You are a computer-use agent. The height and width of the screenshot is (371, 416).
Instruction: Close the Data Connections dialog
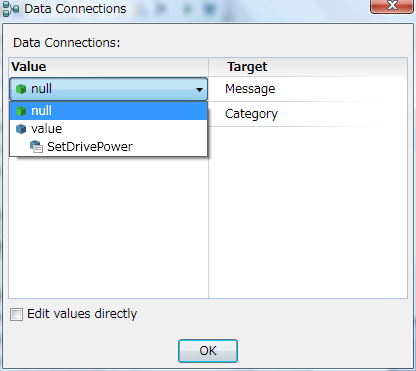click(392, 6)
